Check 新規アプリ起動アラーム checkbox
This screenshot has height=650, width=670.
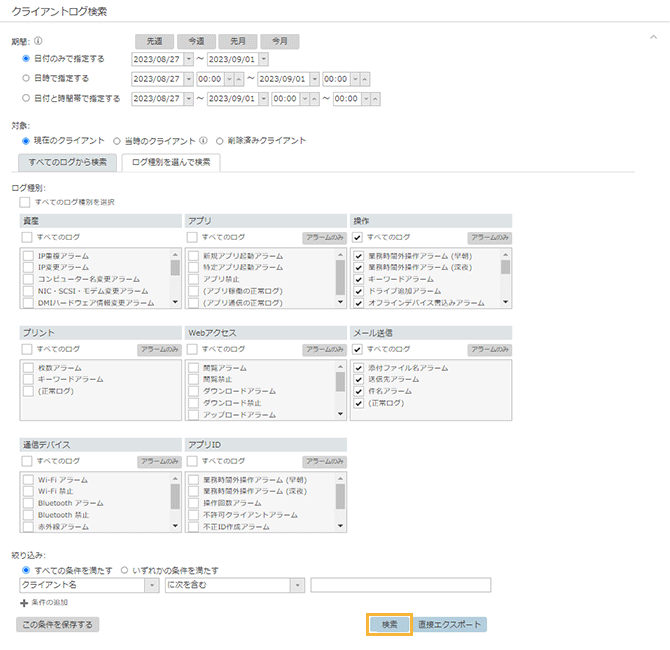tap(194, 256)
